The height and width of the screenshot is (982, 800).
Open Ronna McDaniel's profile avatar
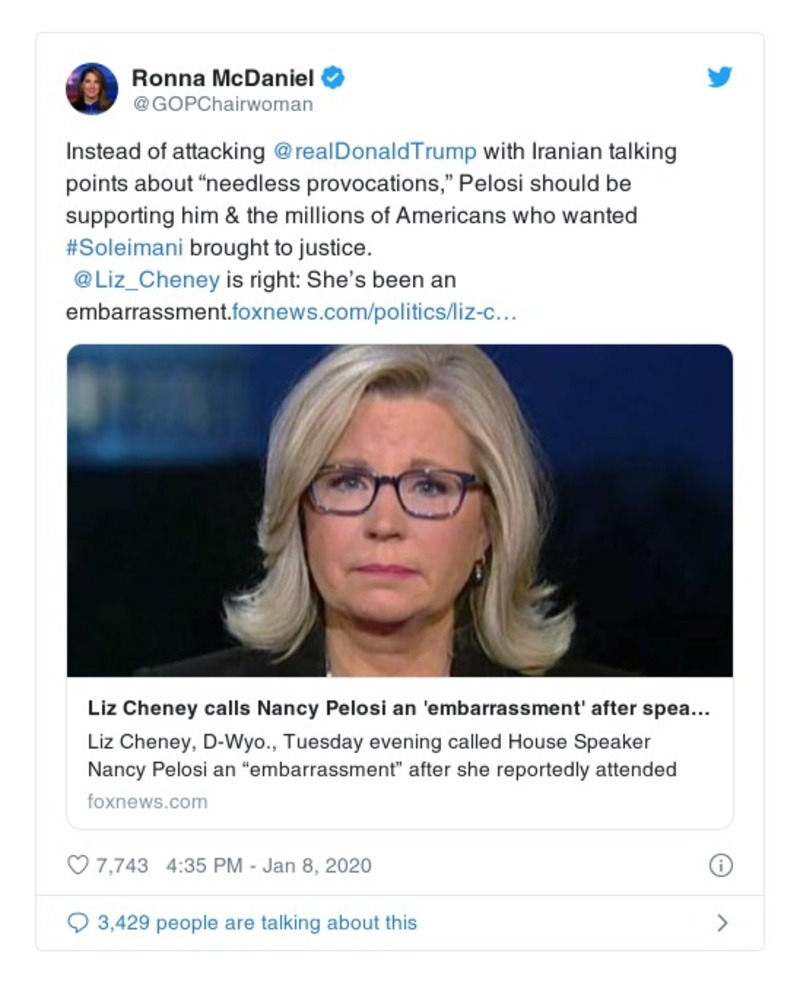point(92,89)
